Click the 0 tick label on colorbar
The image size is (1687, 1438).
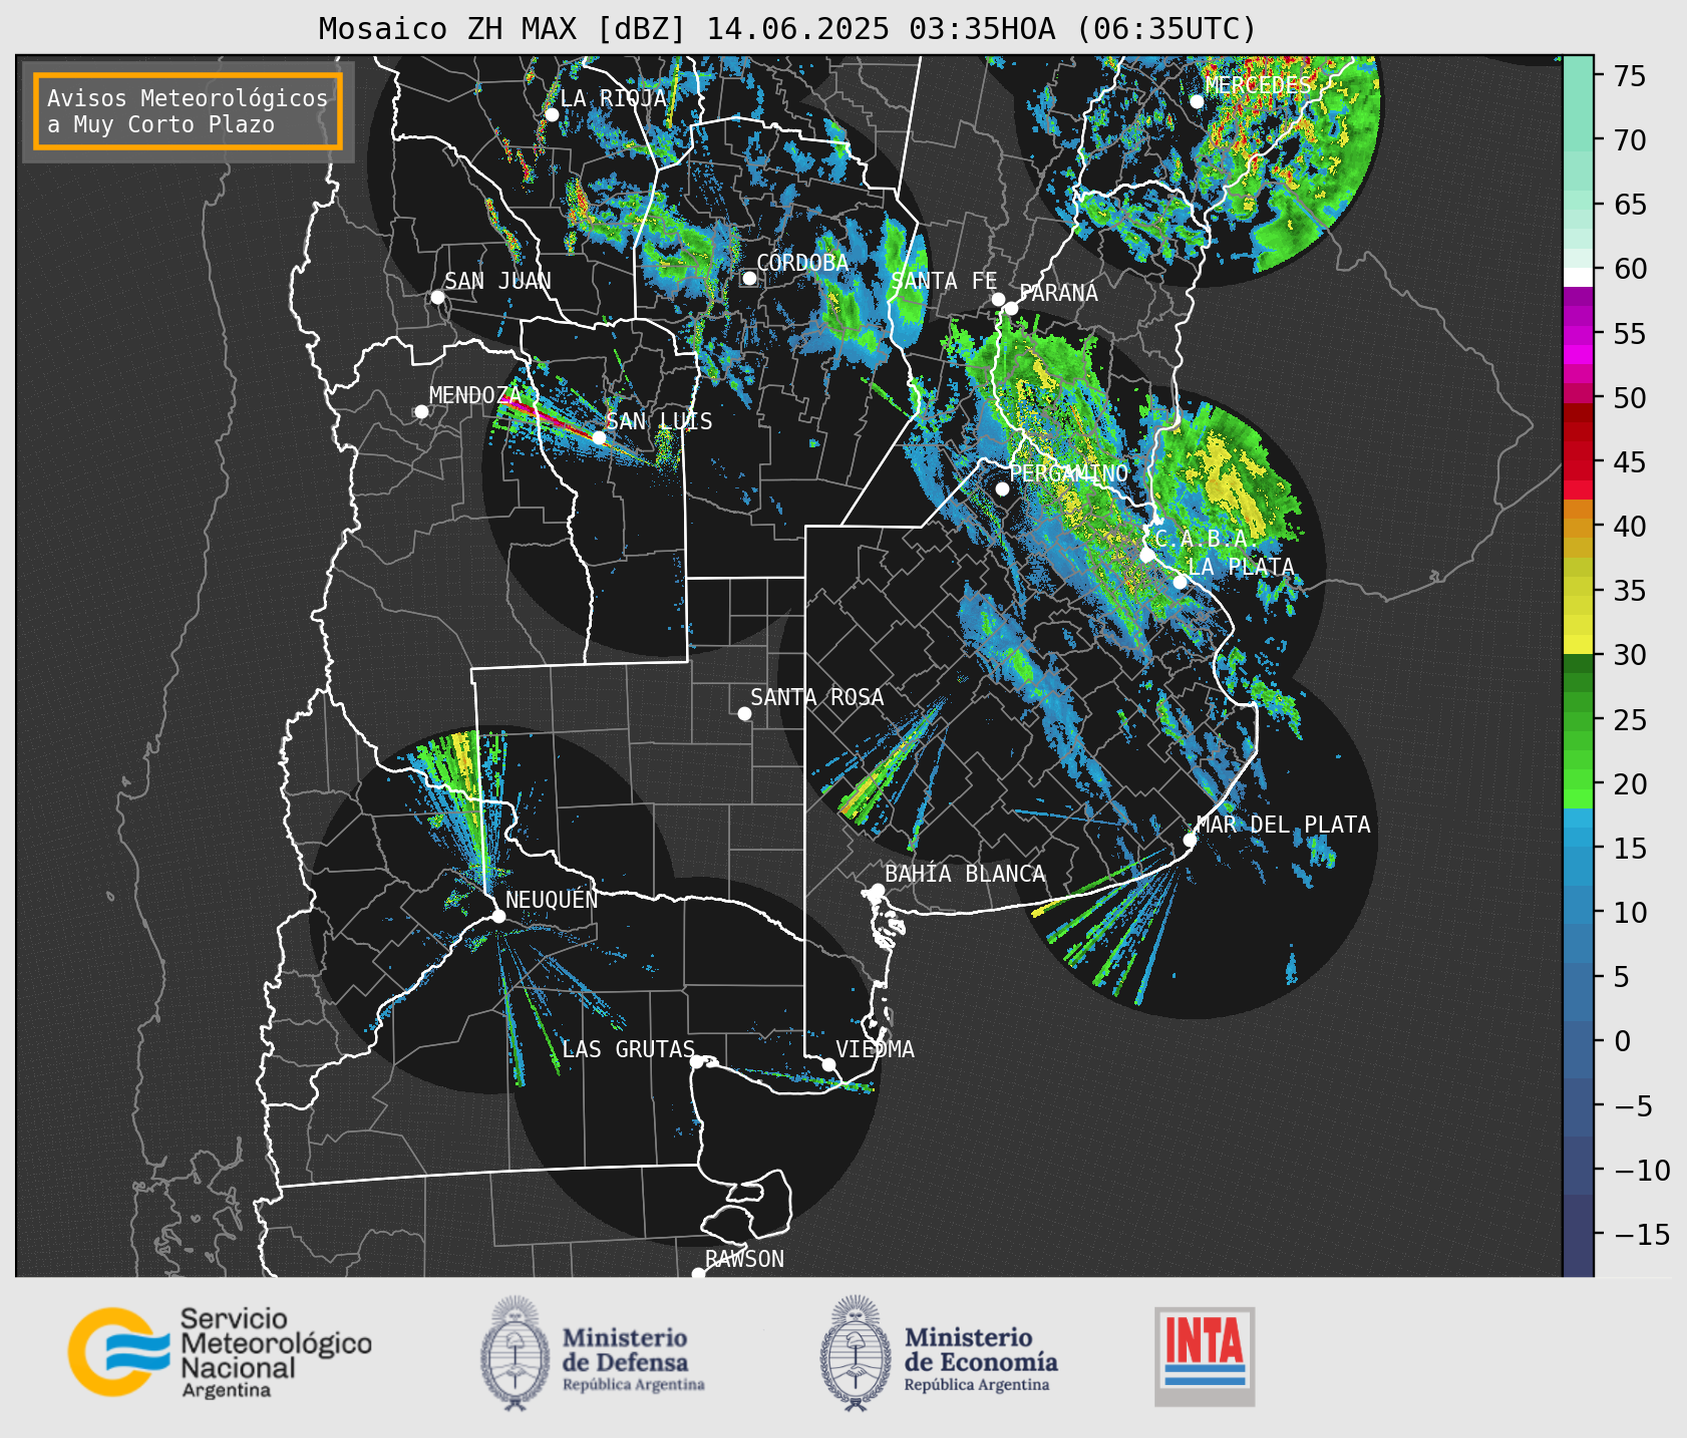coord(1622,1041)
